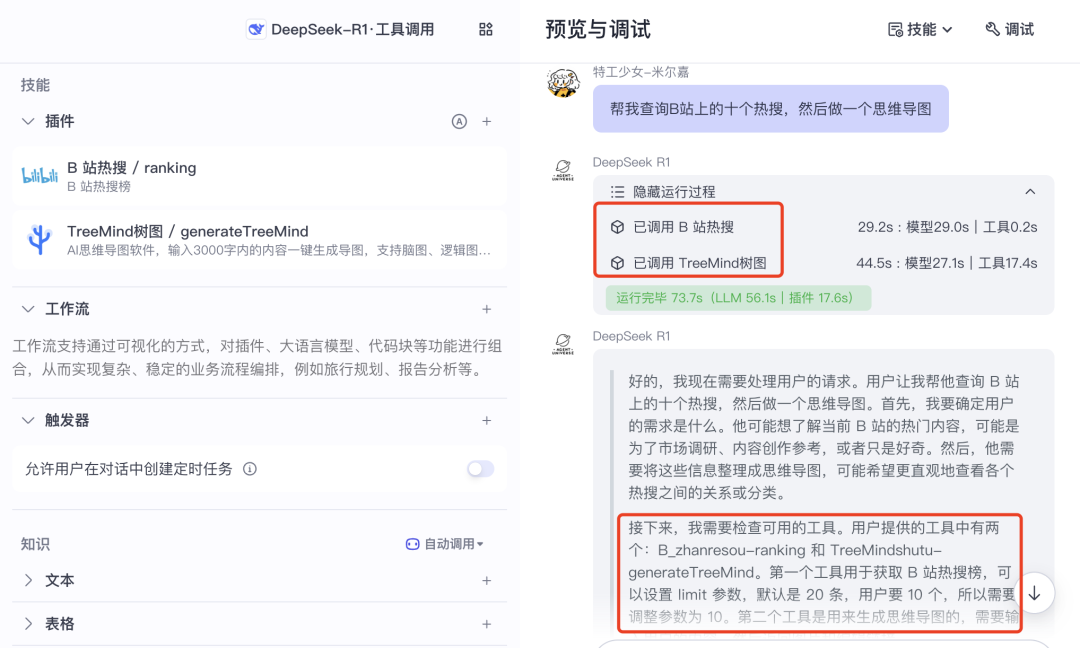The width and height of the screenshot is (1080, 648).
Task: Click the list icon beside 隐藏运行过程
Action: pyautogui.click(x=617, y=192)
